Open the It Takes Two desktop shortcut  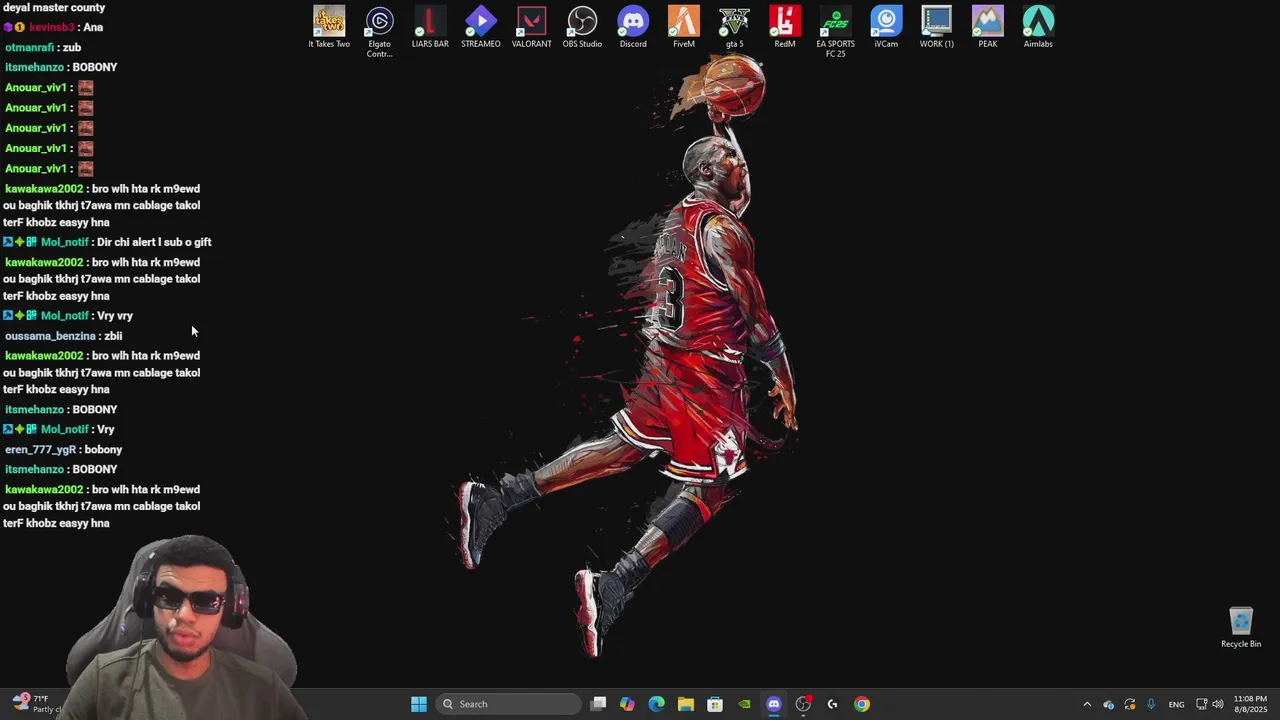pos(329,26)
